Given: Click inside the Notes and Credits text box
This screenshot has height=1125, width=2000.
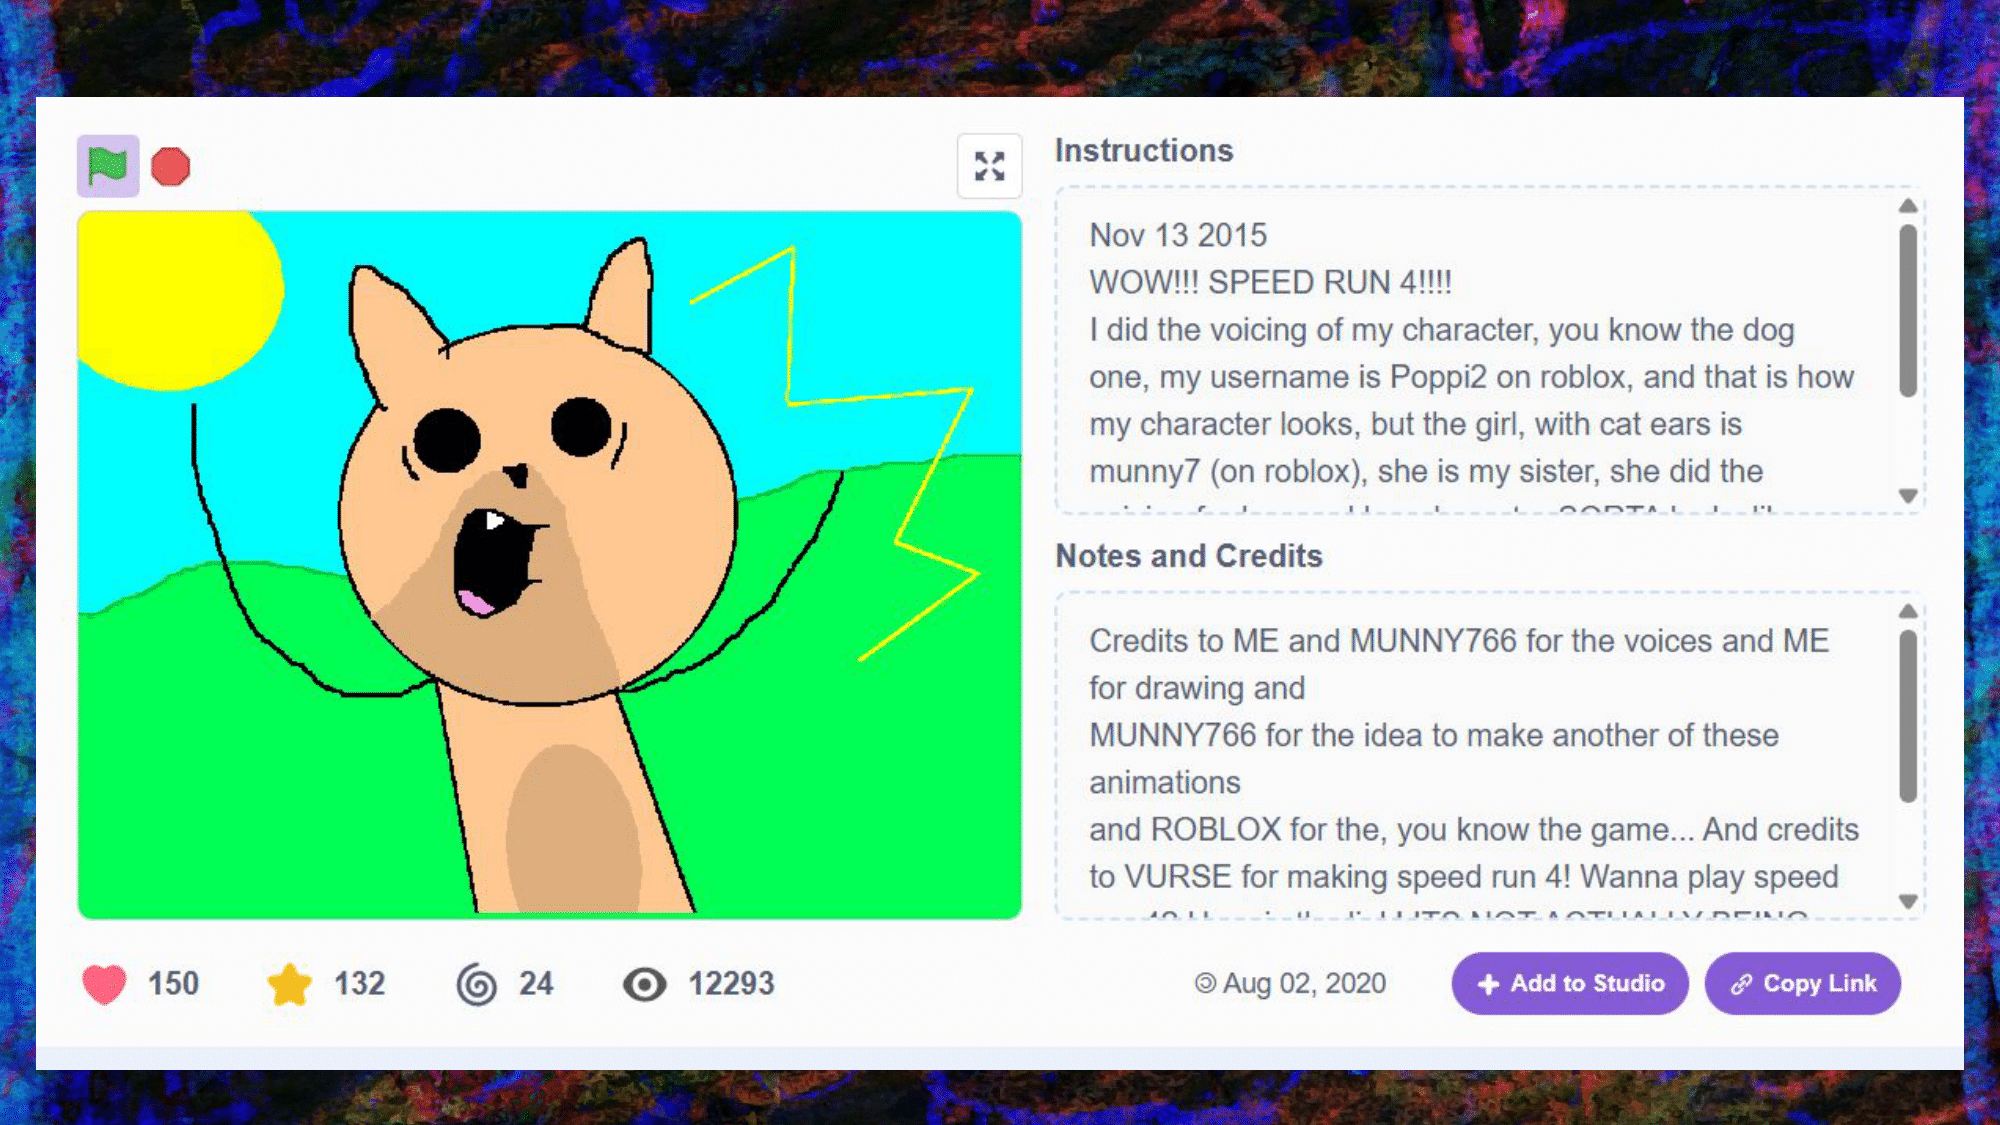Looking at the screenshot, I should tap(1476, 755).
